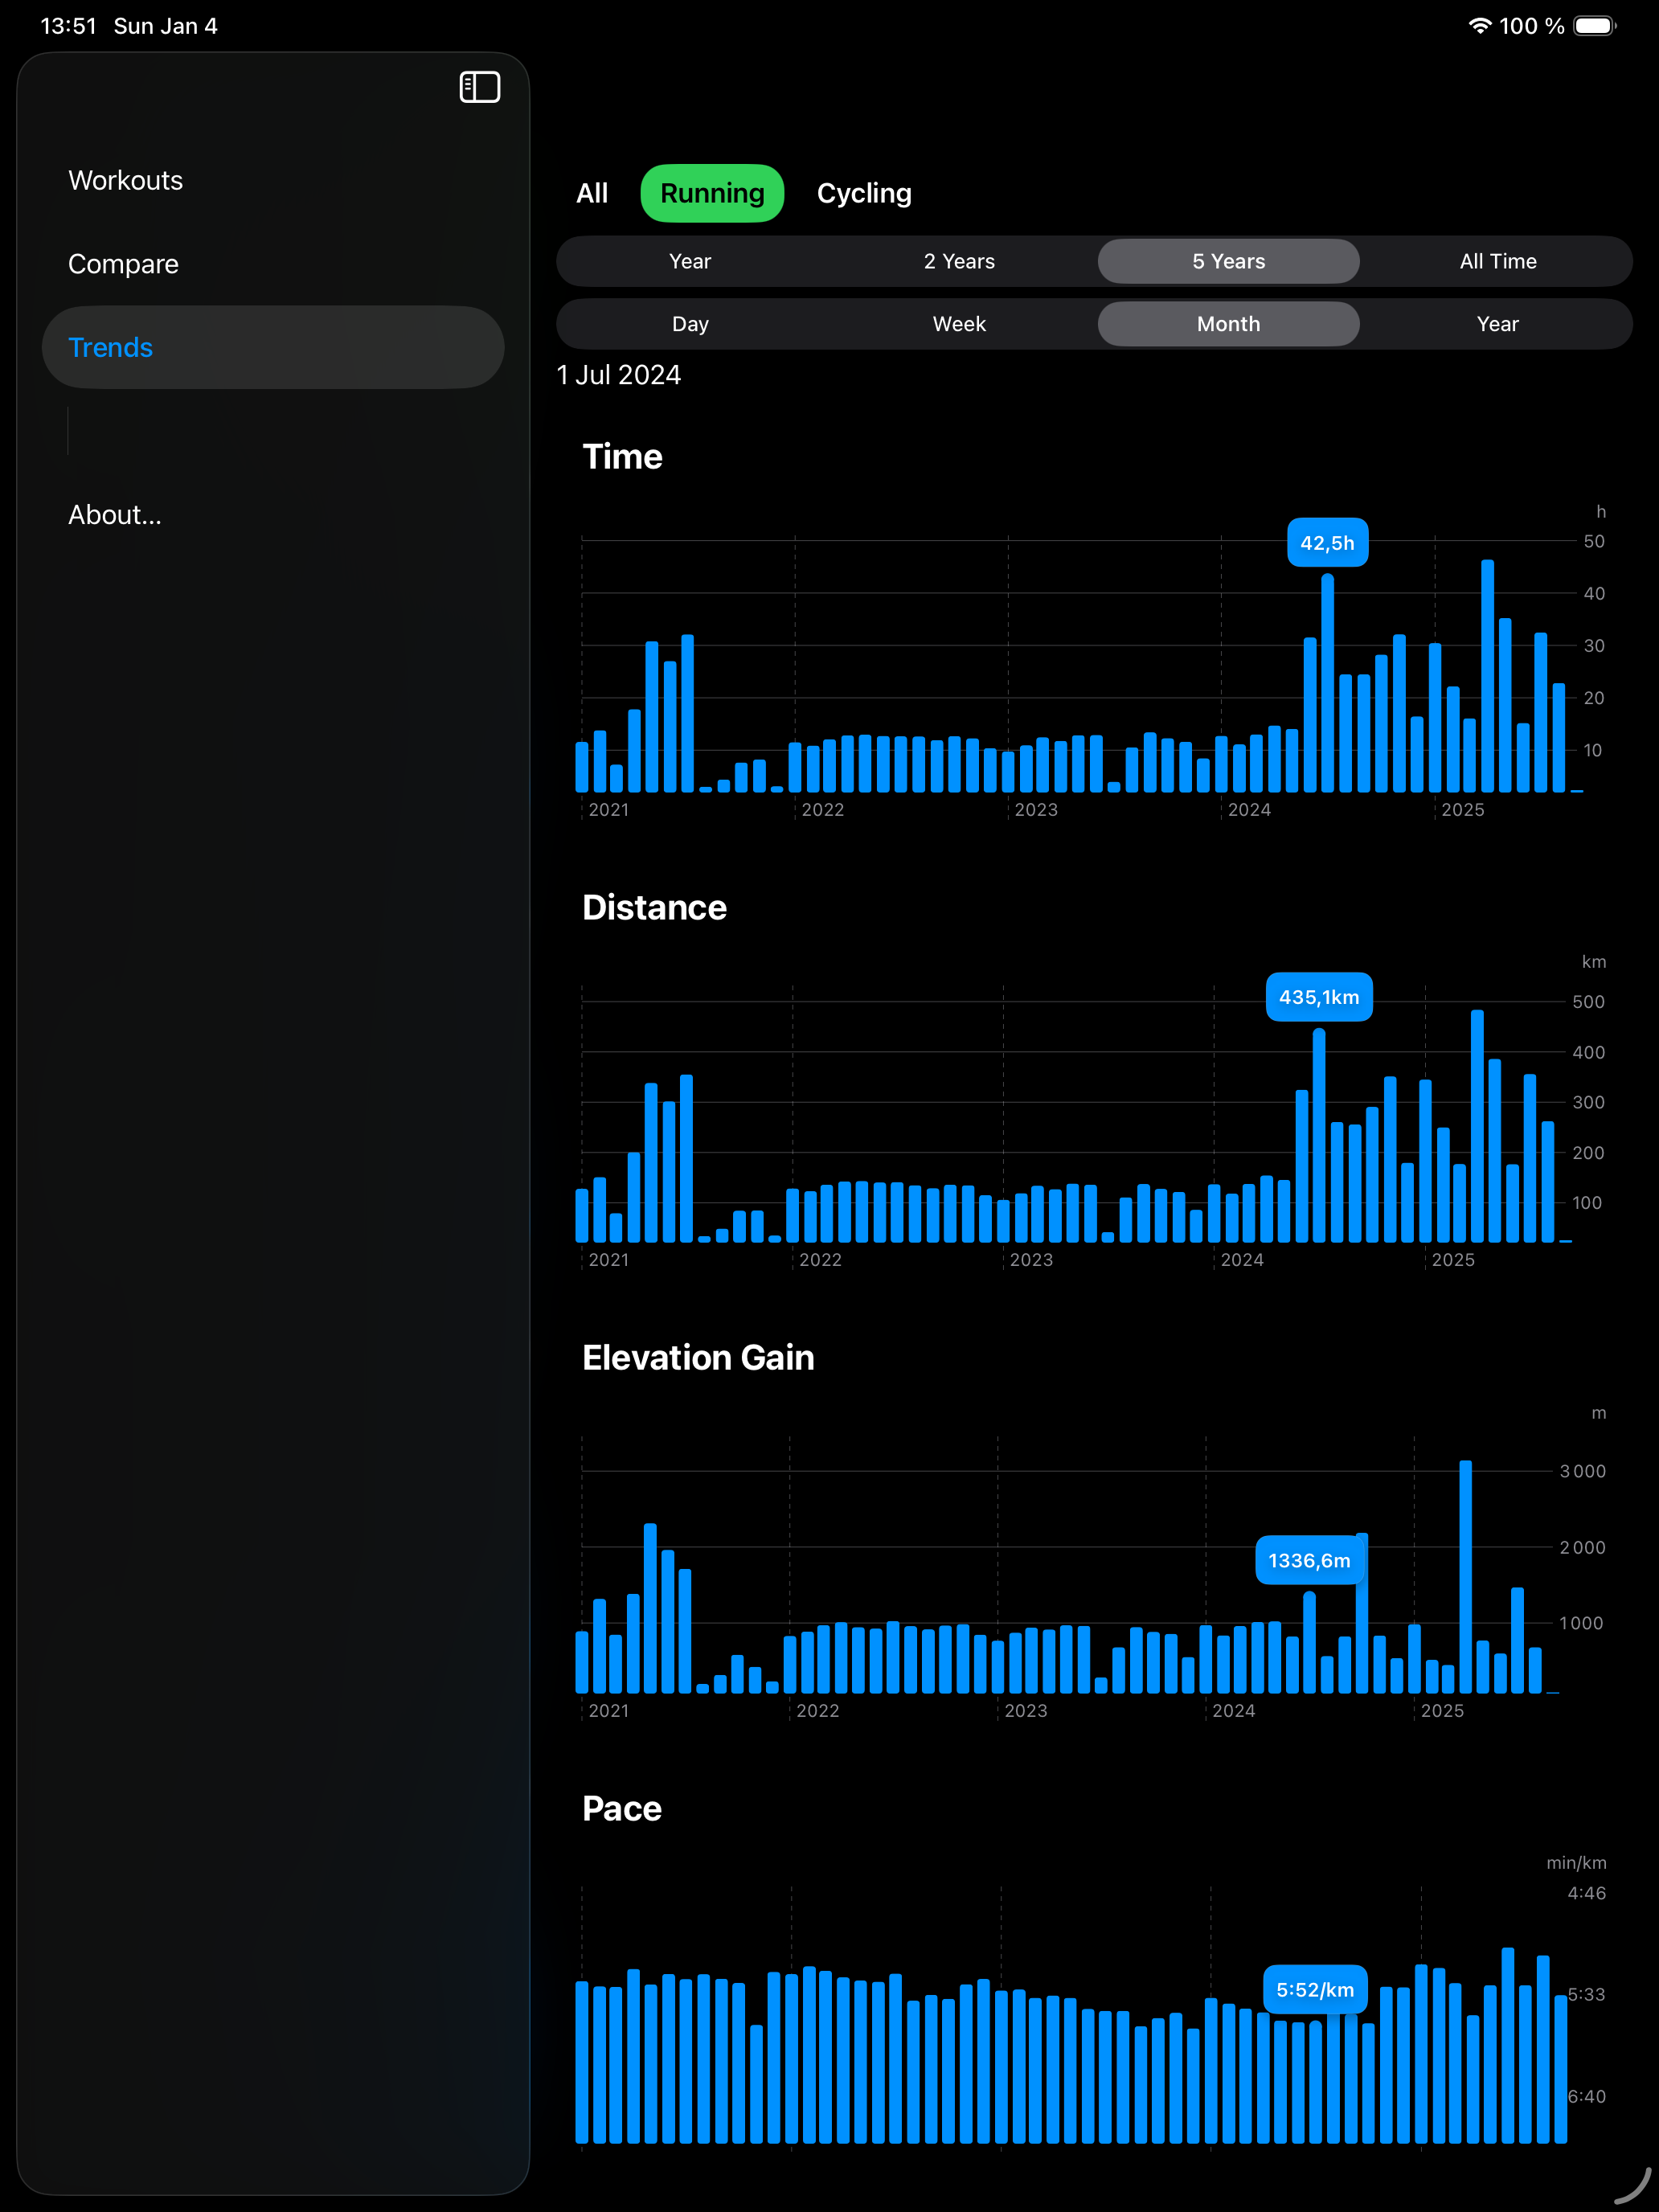
Task: Switch to 2 Years range
Action: [x=958, y=261]
